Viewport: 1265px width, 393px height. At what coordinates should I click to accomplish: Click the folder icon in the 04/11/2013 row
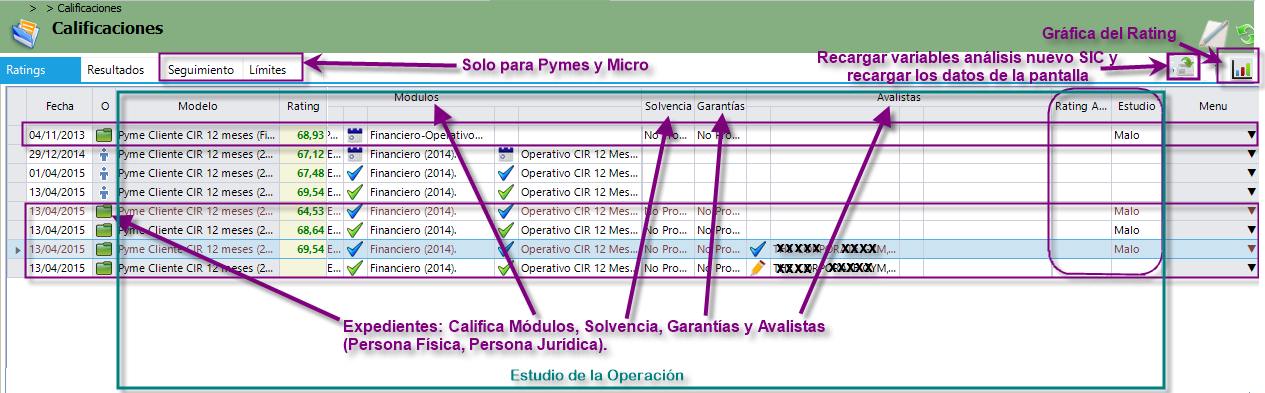105,135
